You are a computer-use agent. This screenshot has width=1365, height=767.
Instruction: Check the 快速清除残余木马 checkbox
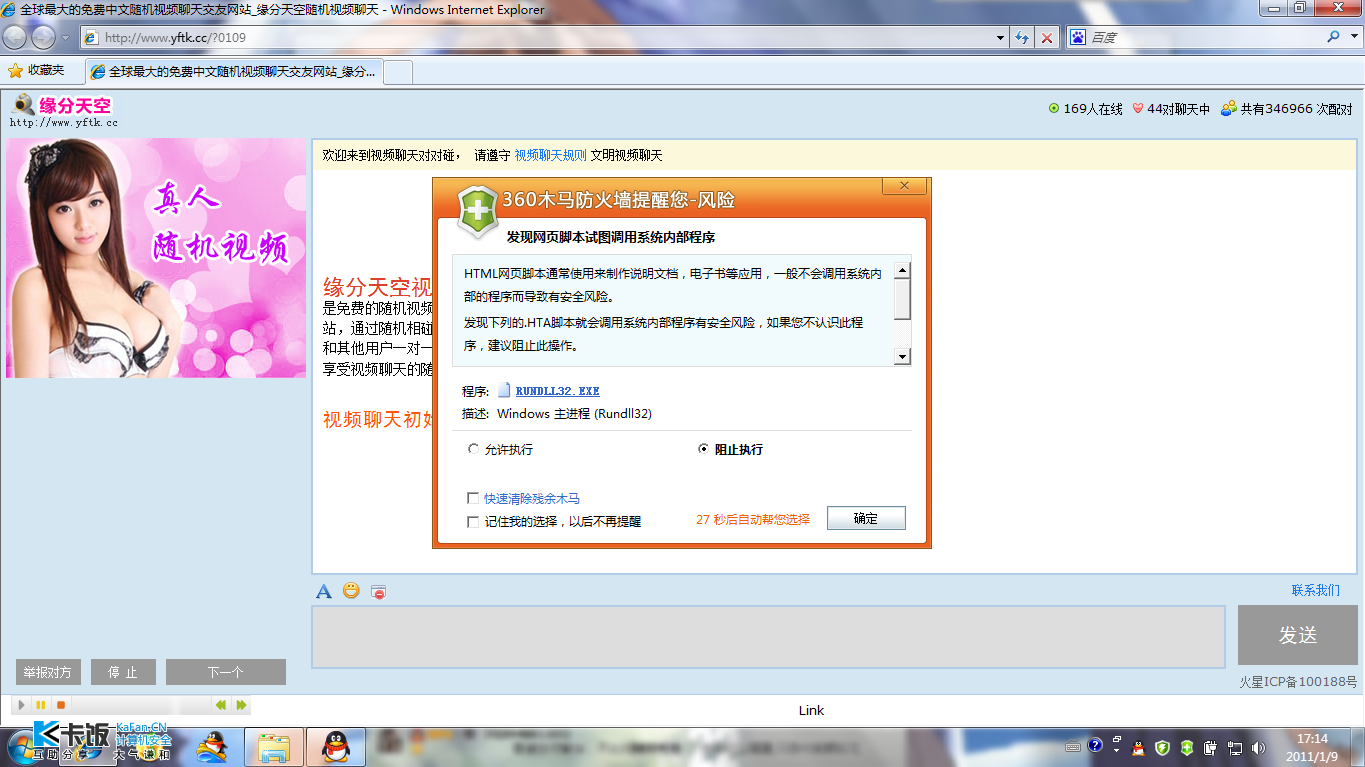point(473,498)
